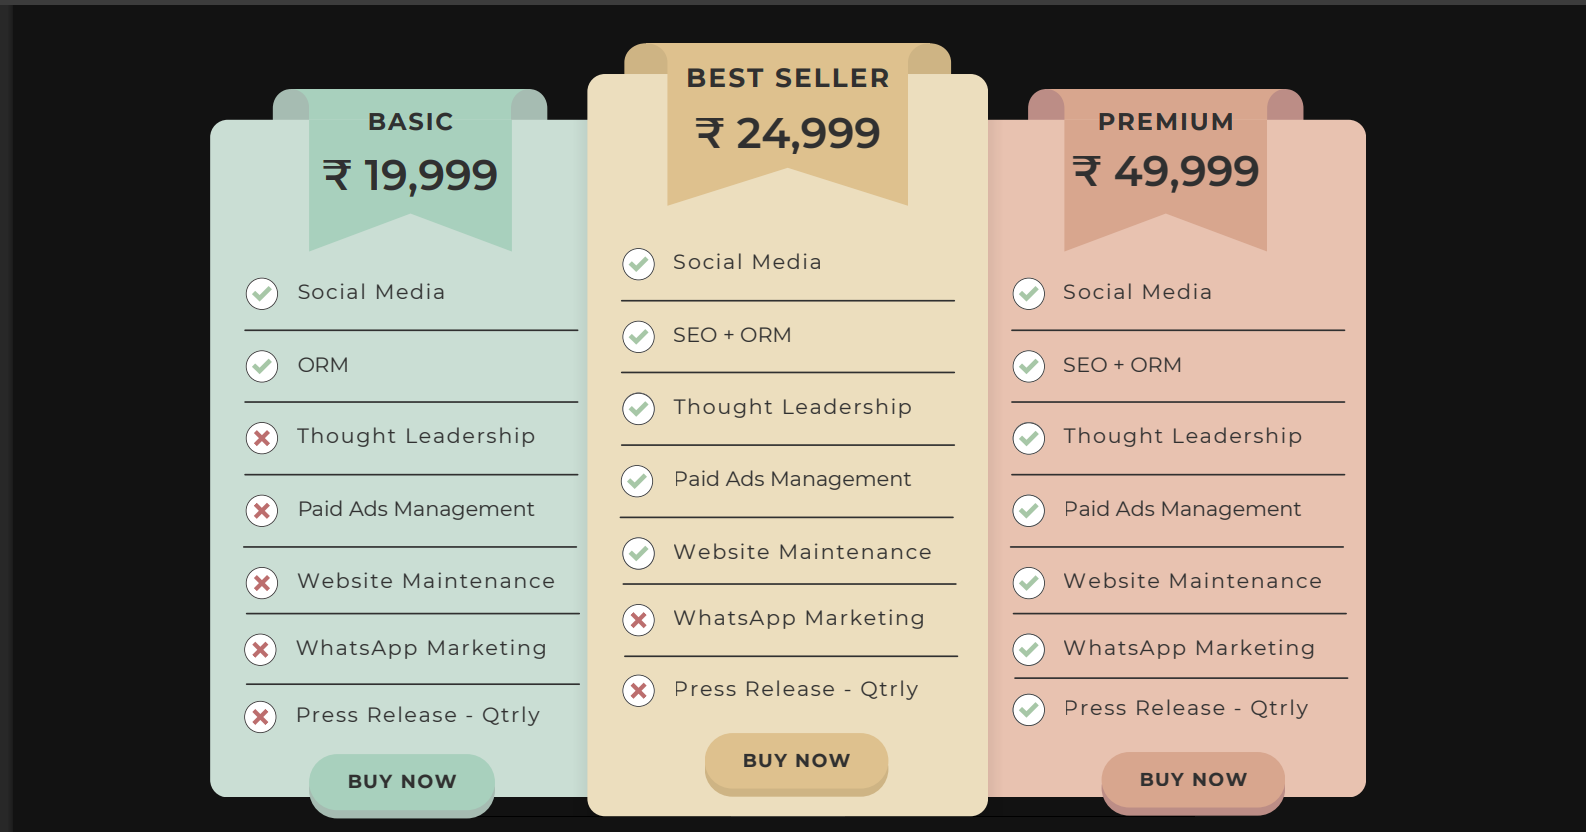Choose Buy Now under the Premium plan
1586x832 pixels.
point(1193,780)
